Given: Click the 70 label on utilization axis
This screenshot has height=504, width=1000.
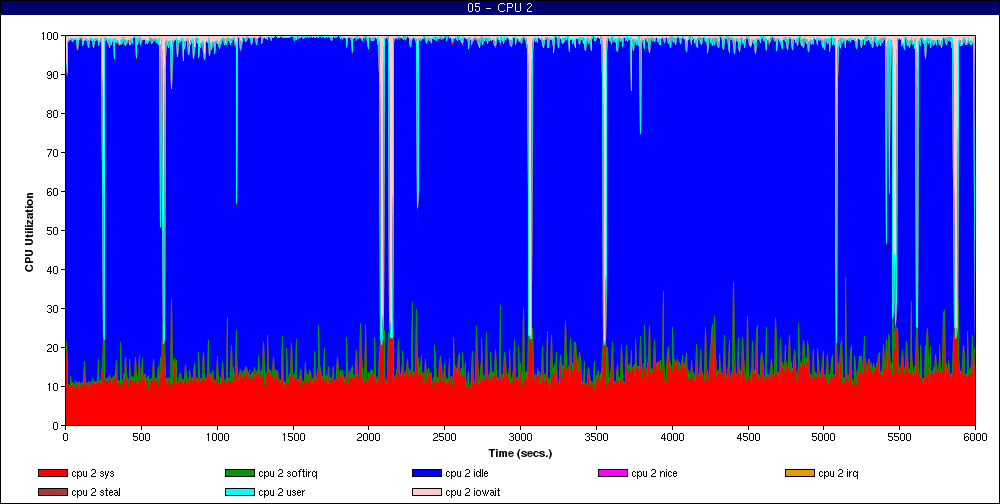Looking at the screenshot, I should point(54,153).
